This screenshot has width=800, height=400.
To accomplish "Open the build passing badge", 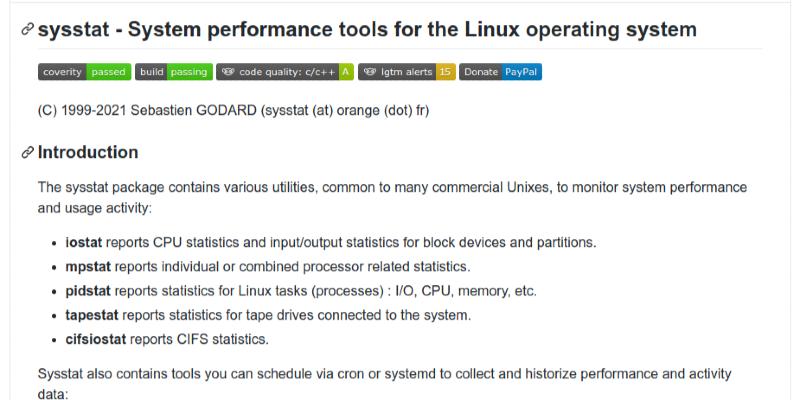I will click(x=172, y=72).
